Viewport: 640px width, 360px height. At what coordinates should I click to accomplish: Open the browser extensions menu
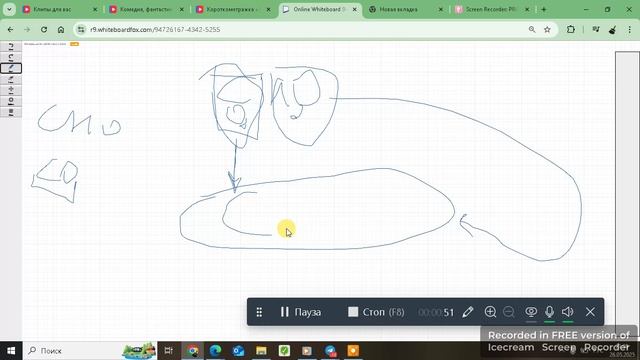point(571,29)
